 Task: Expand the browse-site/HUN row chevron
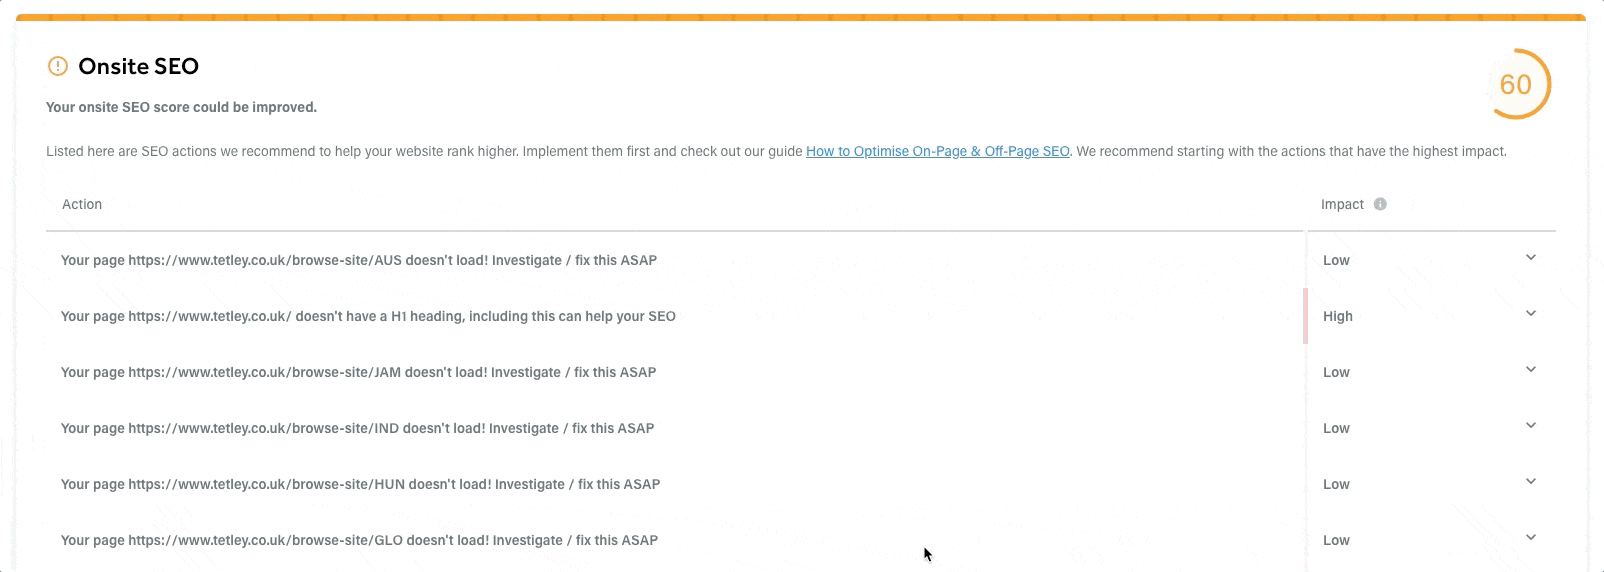coord(1531,482)
